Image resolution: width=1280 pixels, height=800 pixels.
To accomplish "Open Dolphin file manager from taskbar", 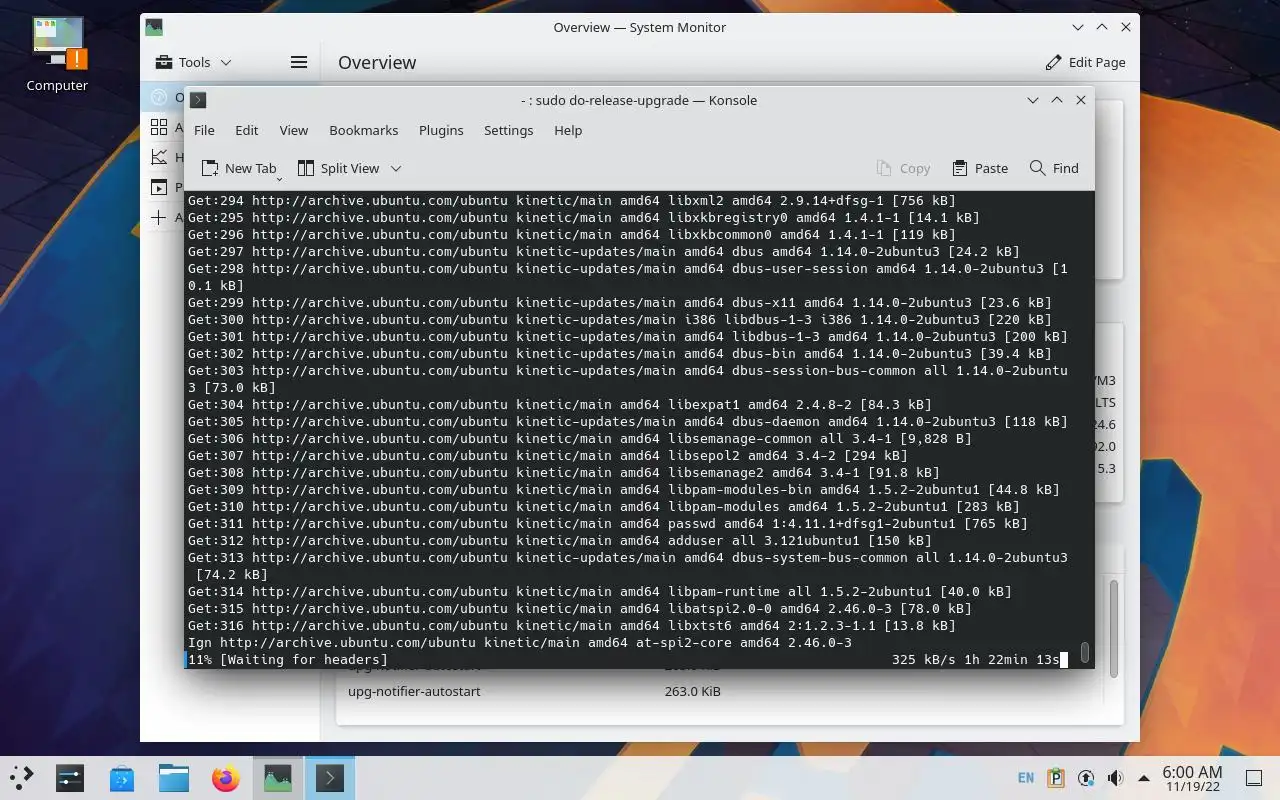I will [x=174, y=777].
